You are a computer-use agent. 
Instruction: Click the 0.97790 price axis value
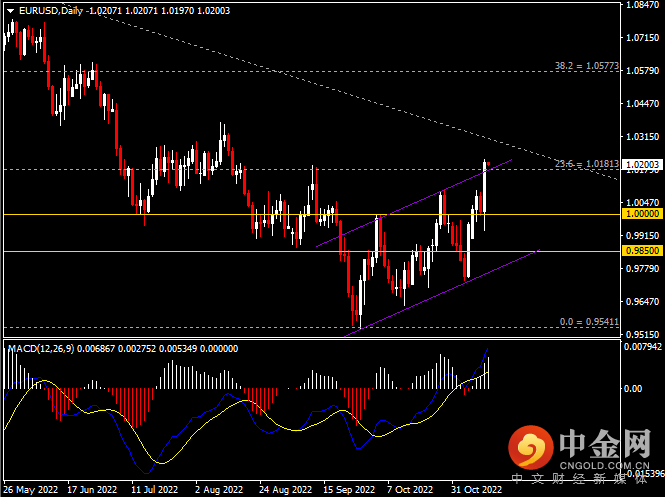643,269
